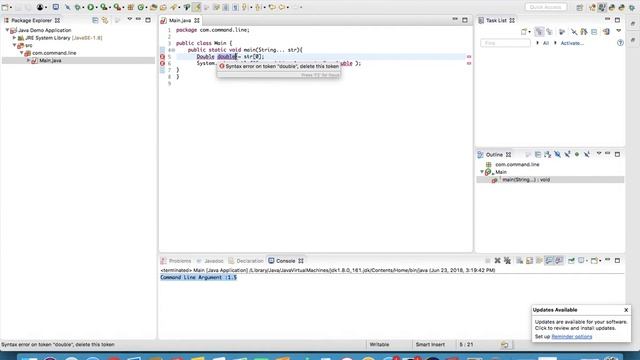Click error marker on line 6 gutter

coord(162,64)
